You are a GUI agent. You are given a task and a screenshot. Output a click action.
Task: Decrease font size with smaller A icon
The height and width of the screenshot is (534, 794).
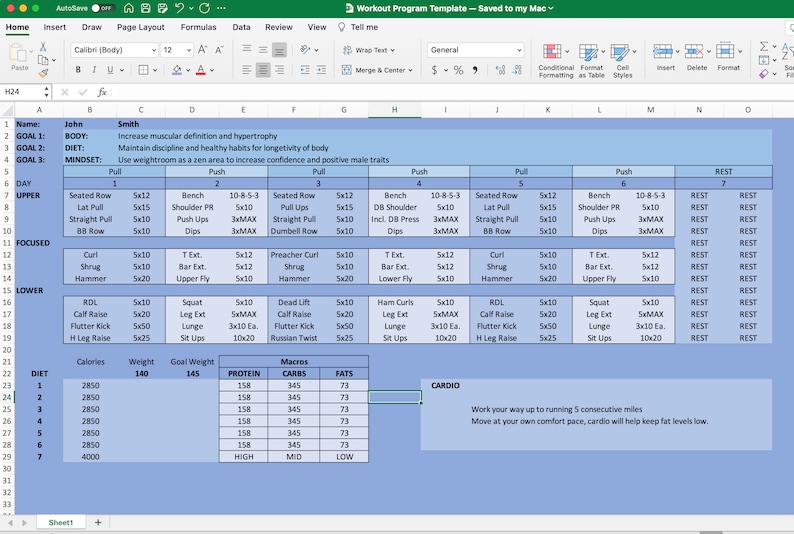click(x=219, y=50)
